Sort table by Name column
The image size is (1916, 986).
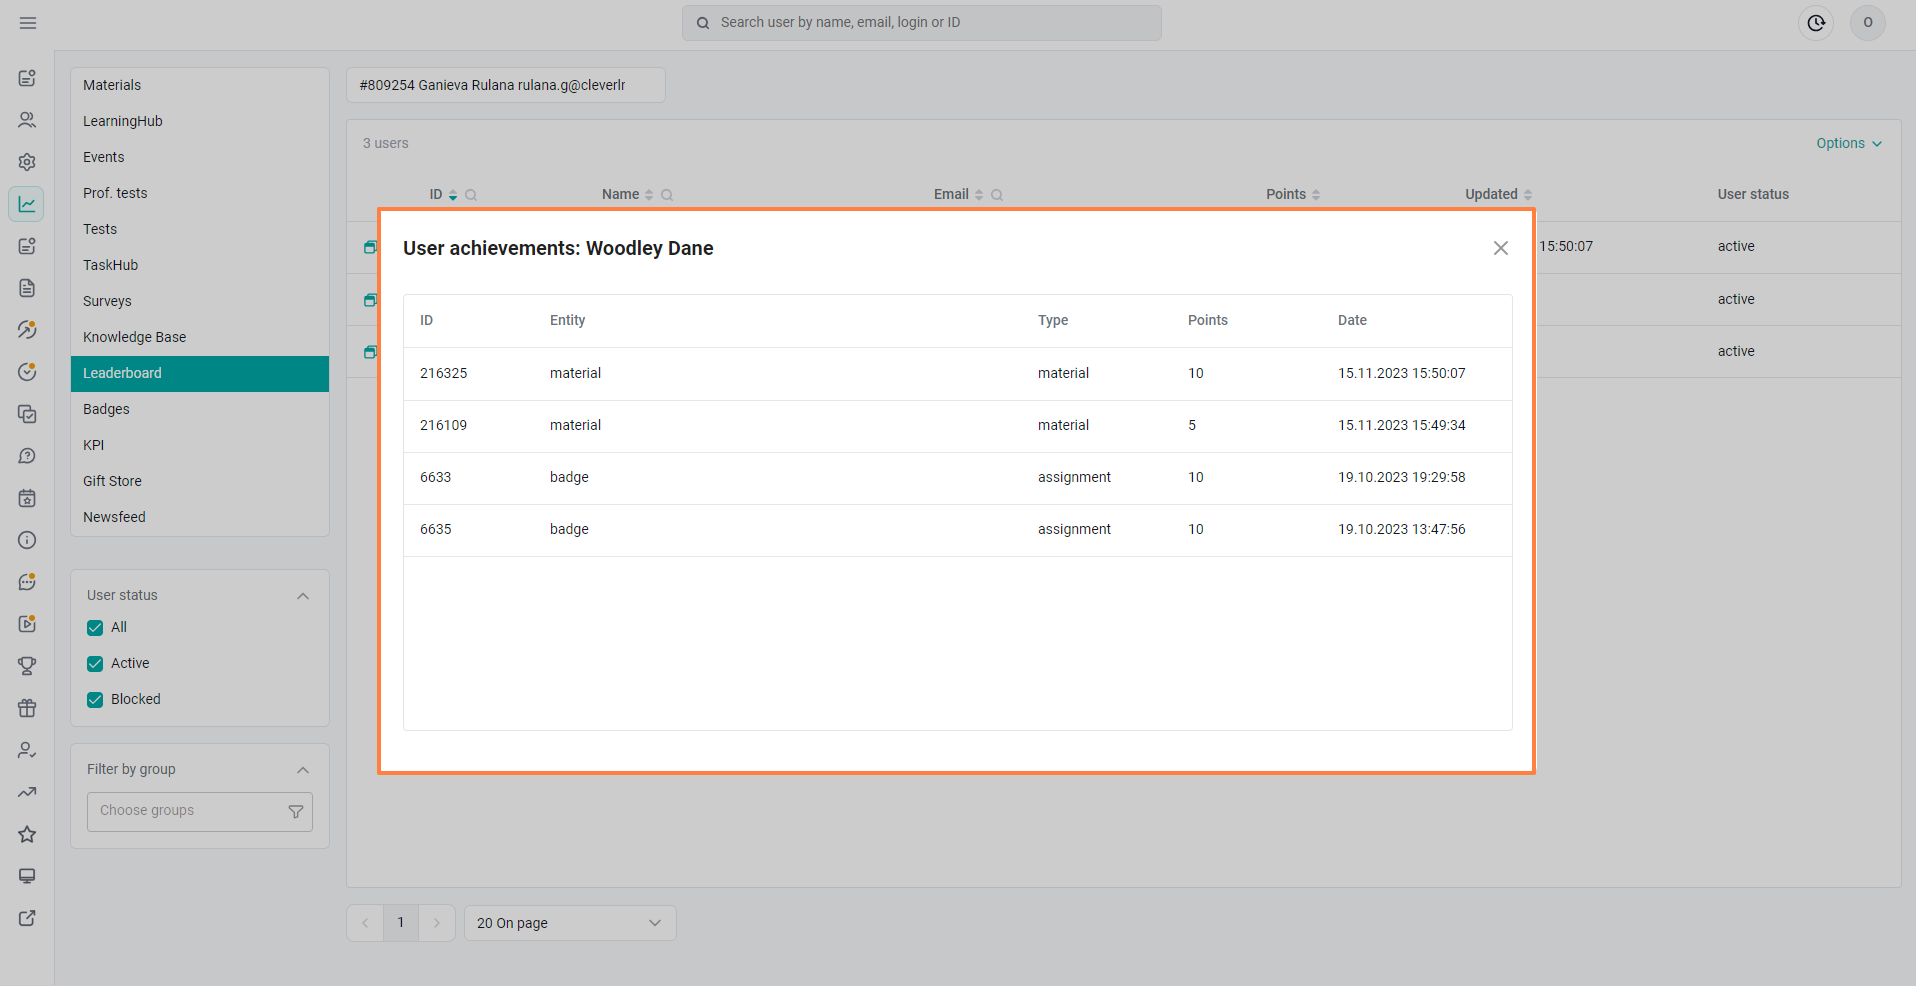click(649, 195)
